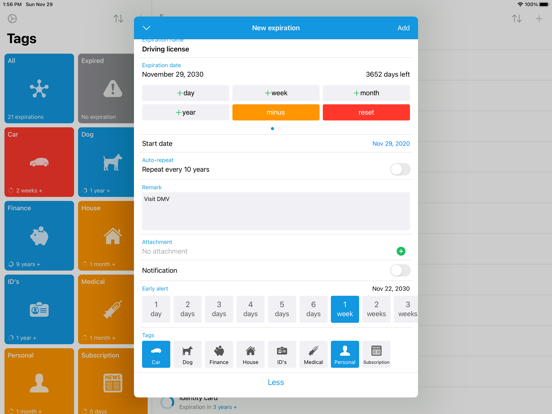Image resolution: width=552 pixels, height=414 pixels.
Task: Click the expiration date November 29, 2030
Action: tap(172, 74)
